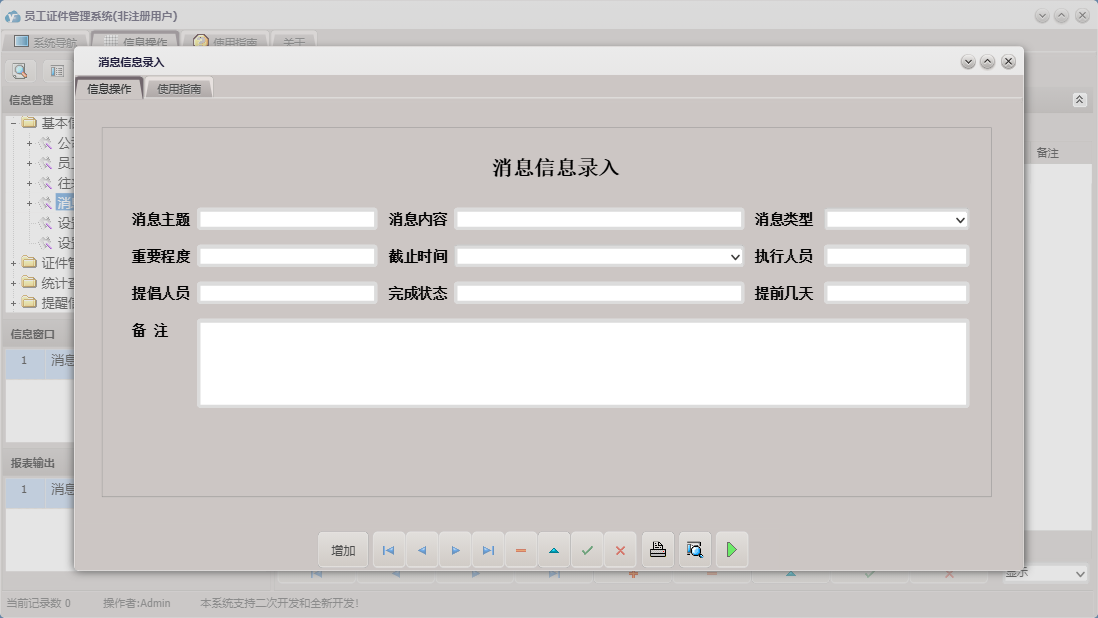Click the red delete record icon
1098x618 pixels.
(x=520, y=549)
